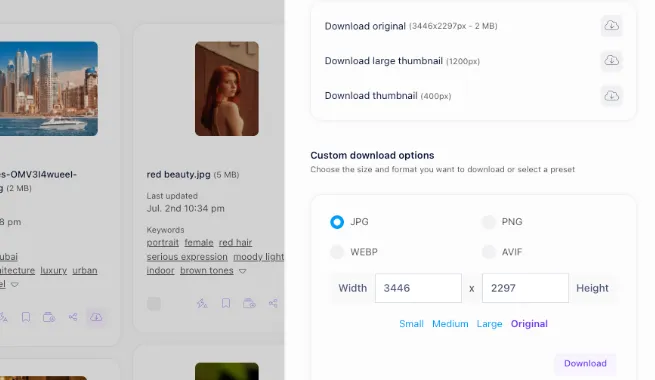This screenshot has height=380, width=655.
Task: Click the luxury keyword
Action: click(53, 271)
